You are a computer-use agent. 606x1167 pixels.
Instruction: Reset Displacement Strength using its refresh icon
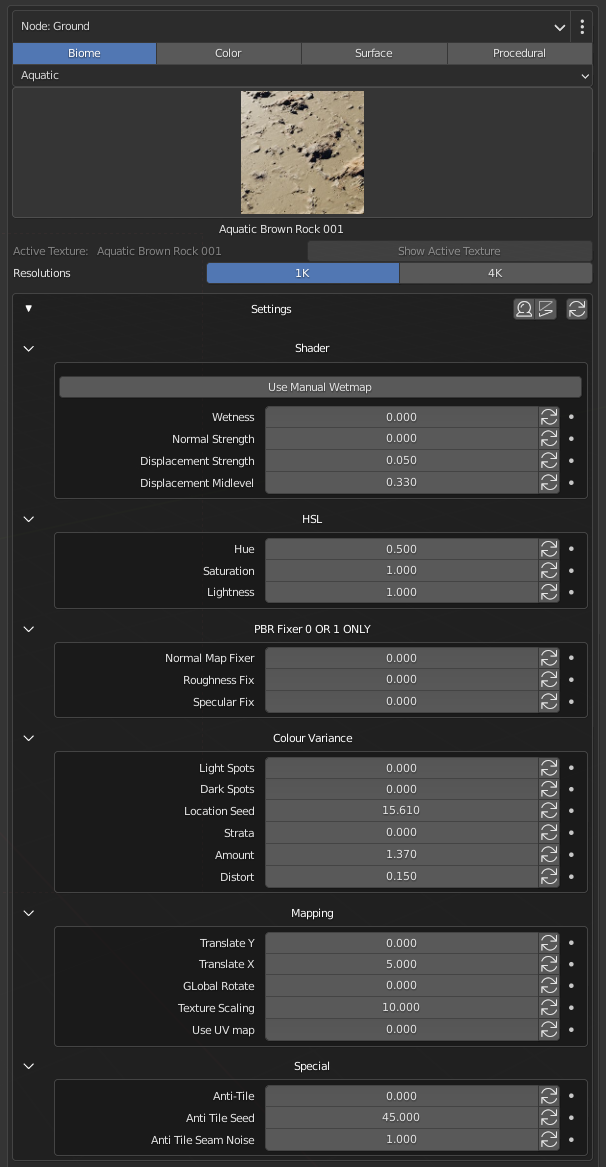(549, 460)
